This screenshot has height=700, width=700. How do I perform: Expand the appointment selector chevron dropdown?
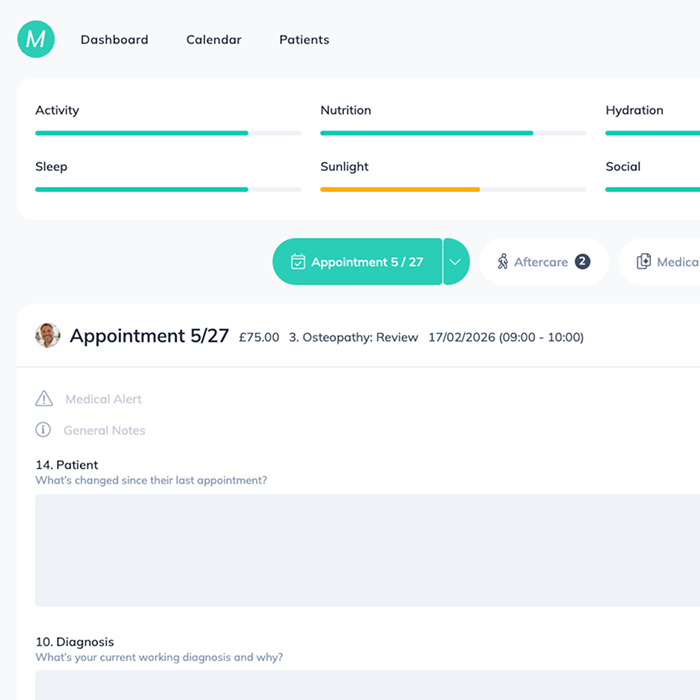tap(456, 262)
